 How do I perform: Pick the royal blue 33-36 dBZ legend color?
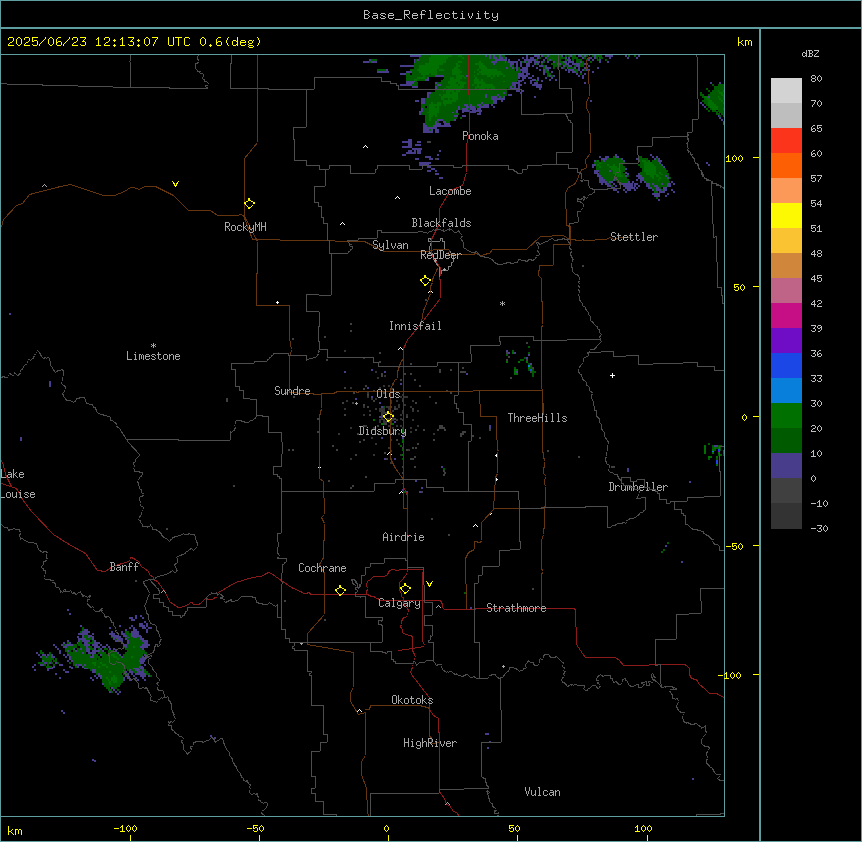(786, 365)
